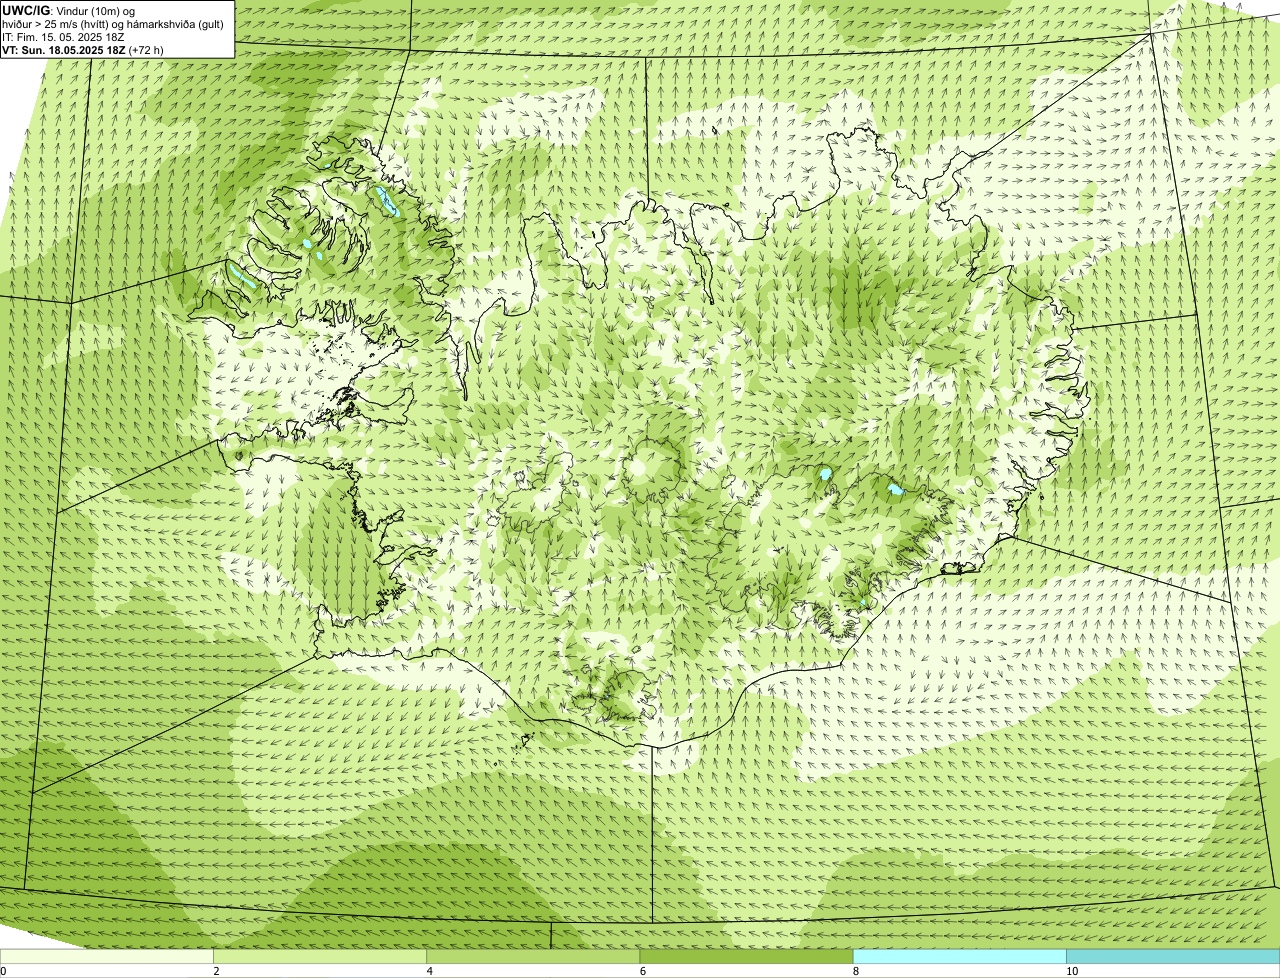Click the 4–6 m/s medium green legend swatch
The image size is (1280, 978).
coord(533,957)
